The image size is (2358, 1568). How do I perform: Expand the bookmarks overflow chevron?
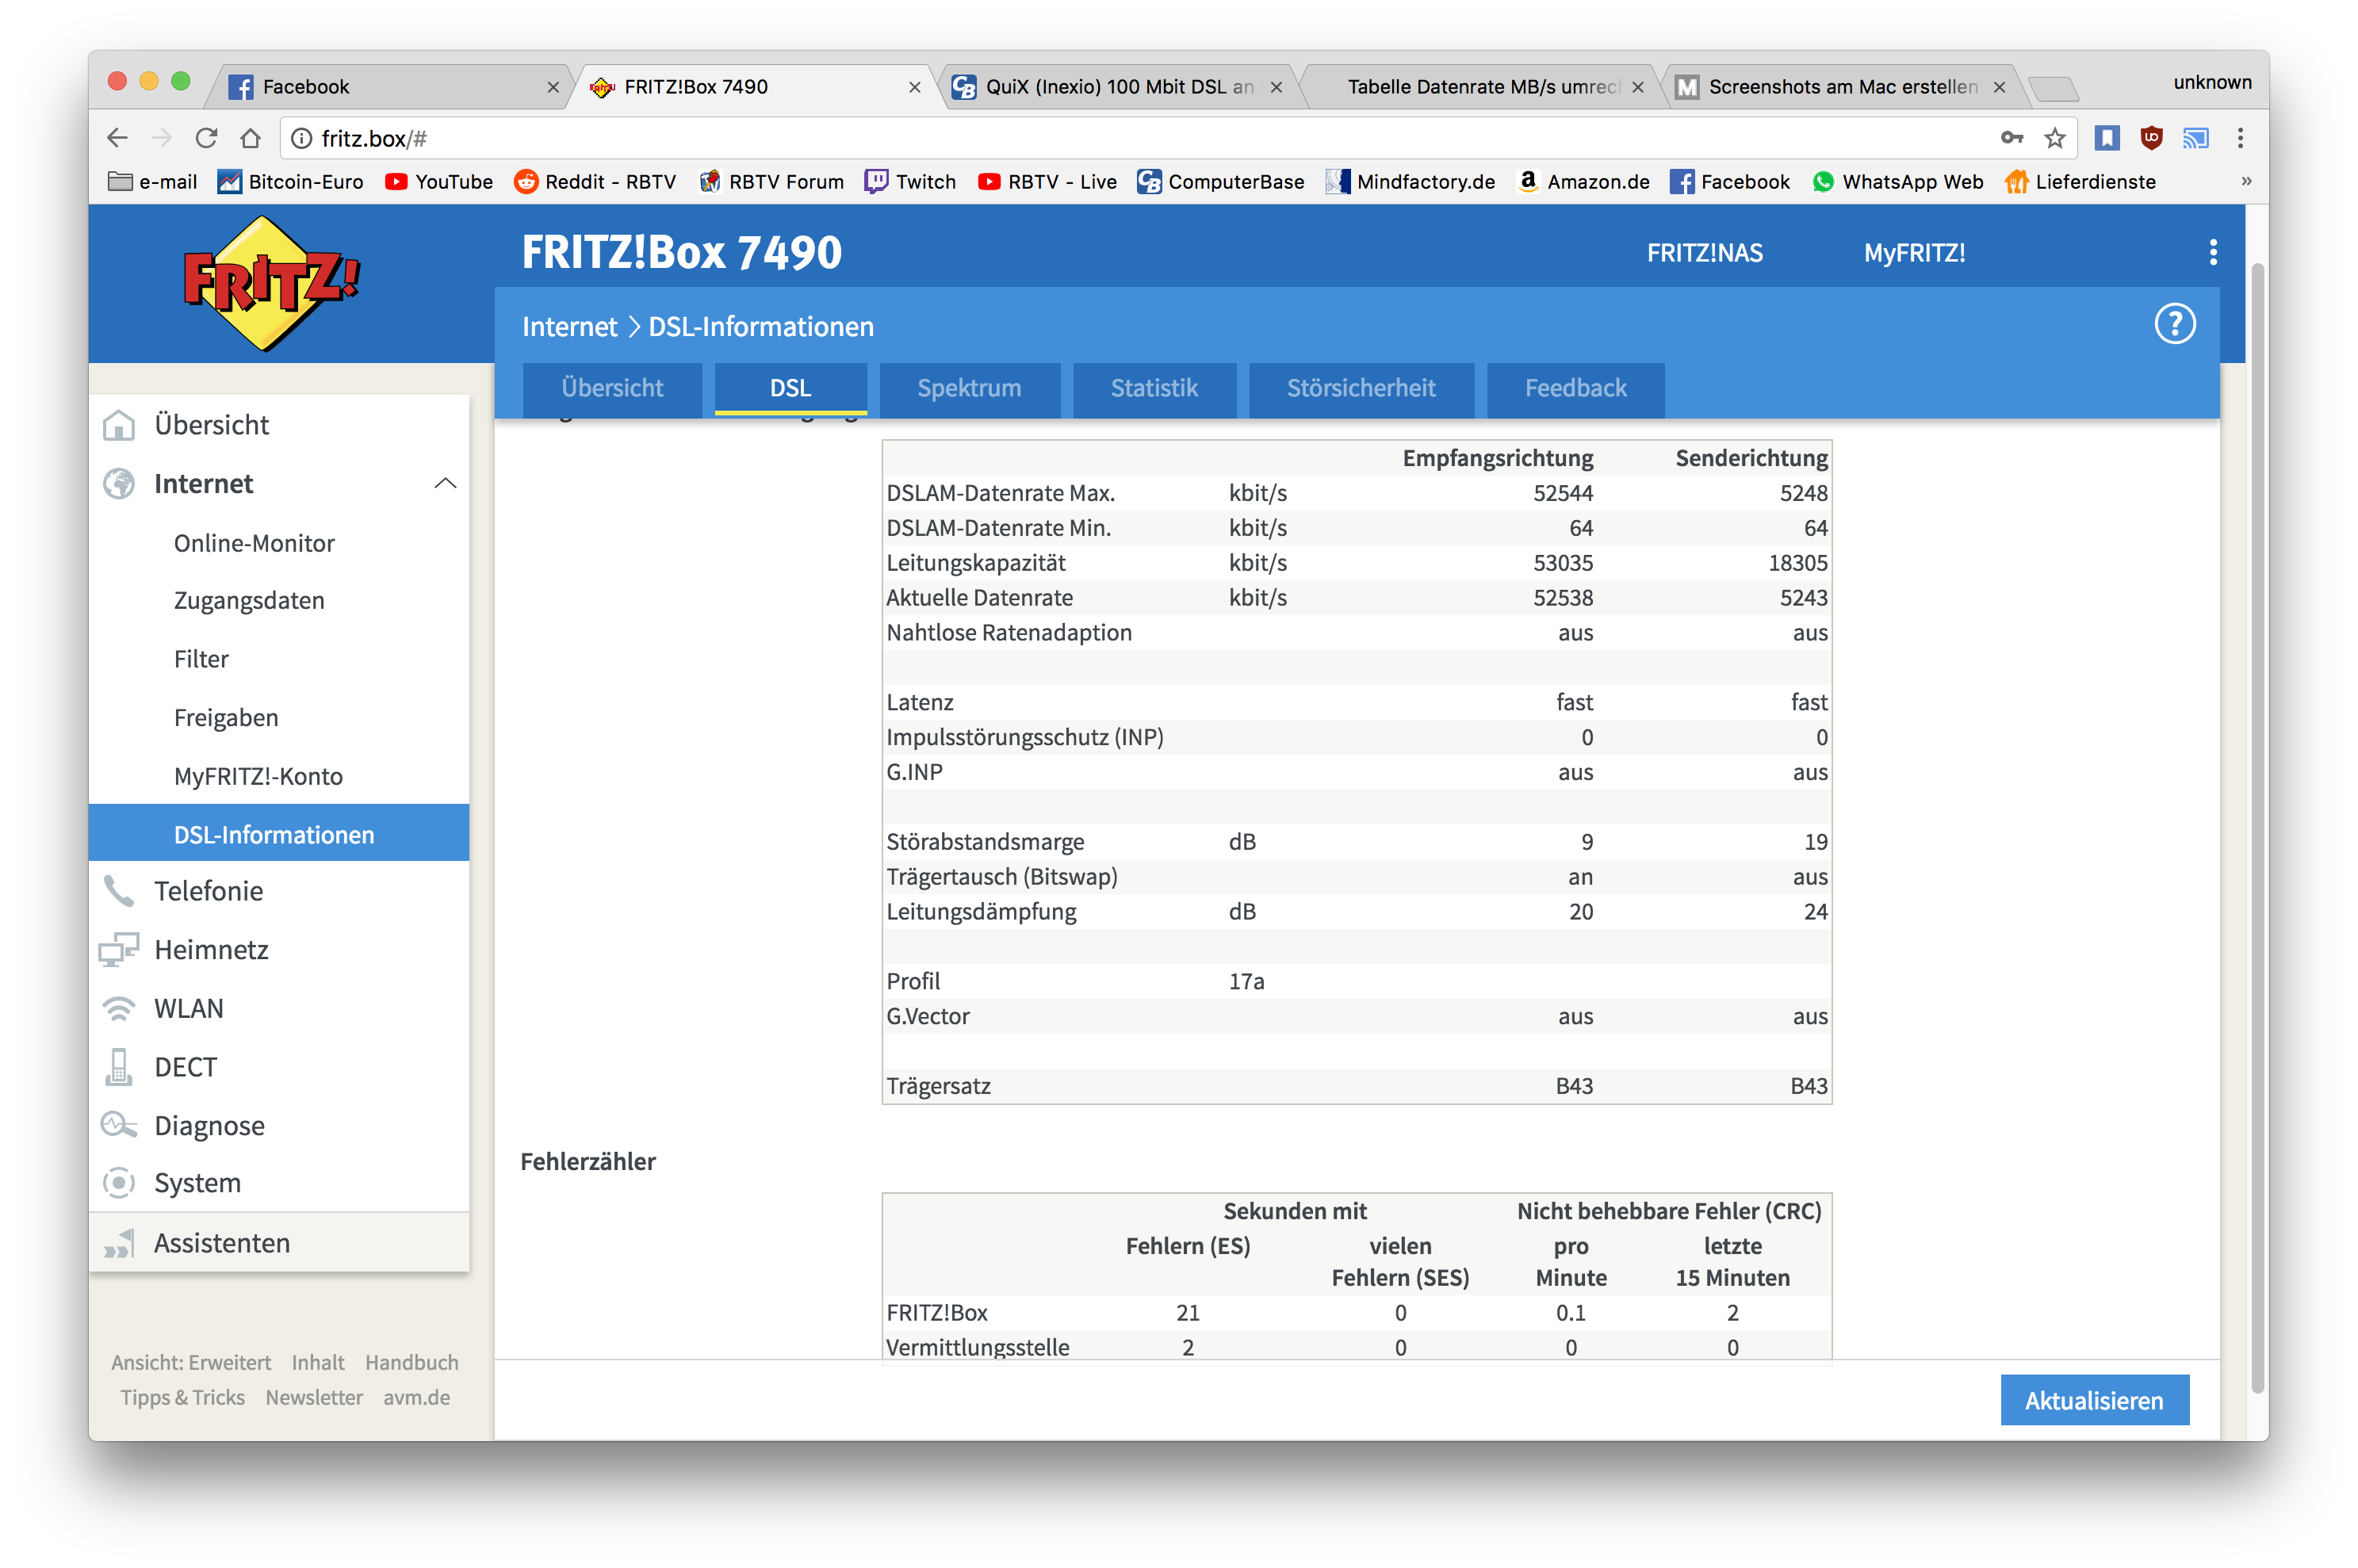pos(2246,182)
